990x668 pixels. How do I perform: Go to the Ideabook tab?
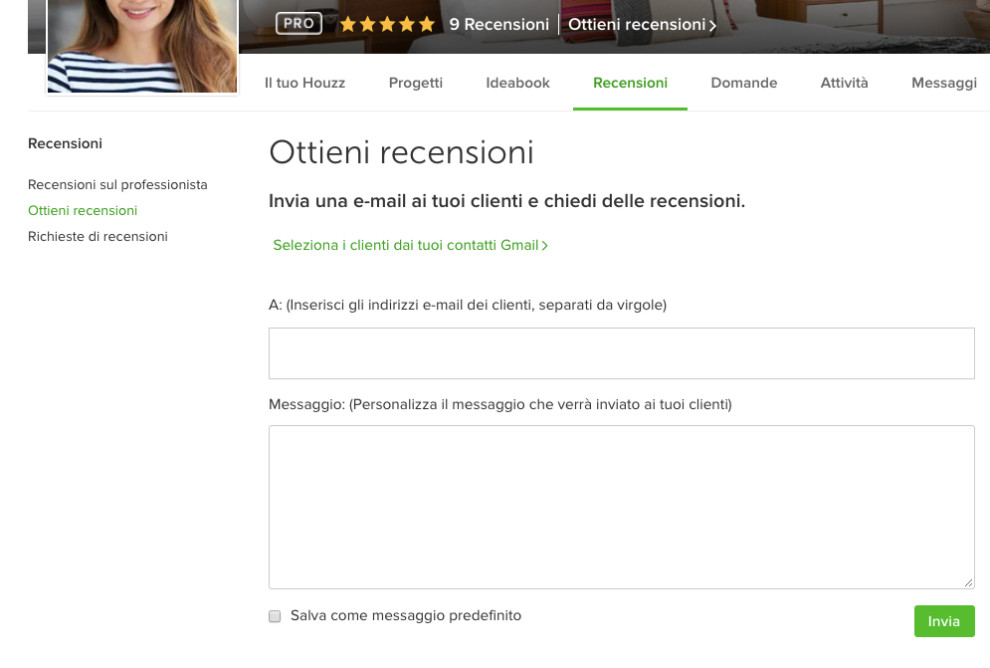(518, 83)
